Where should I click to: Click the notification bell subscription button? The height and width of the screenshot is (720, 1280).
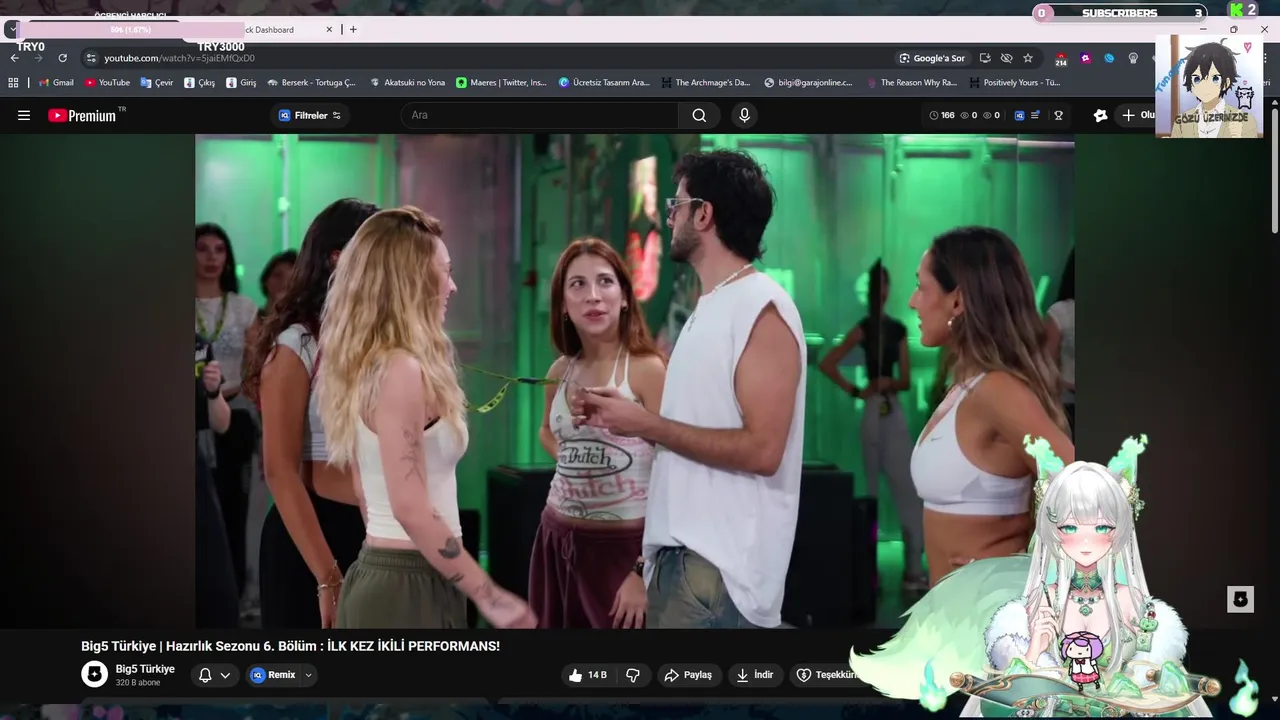pos(215,675)
